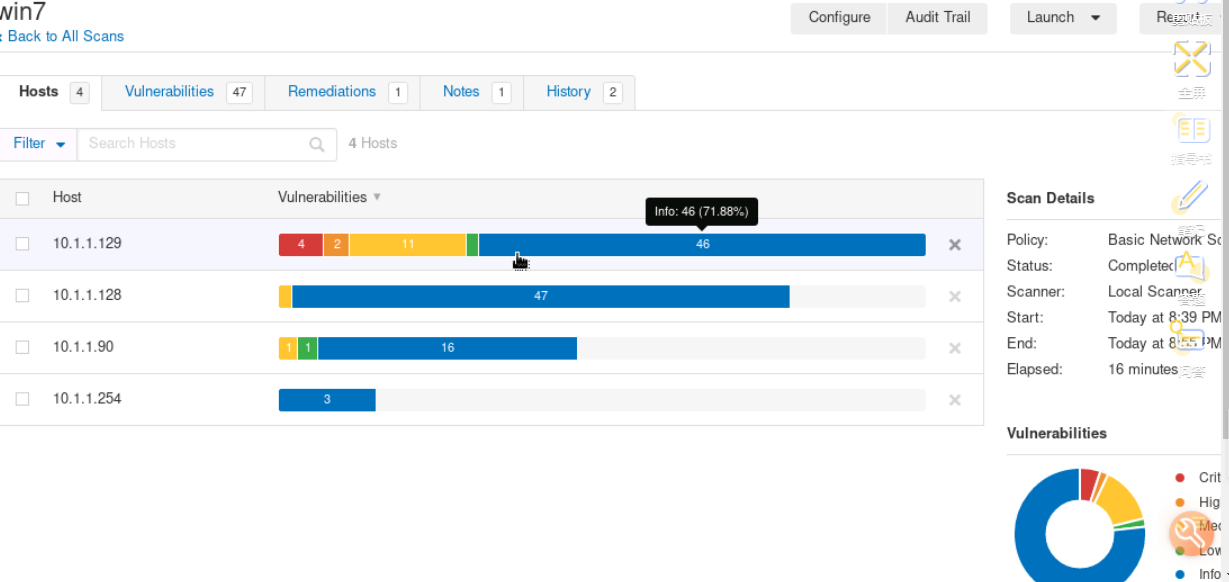Open host 10.1.1.90
The width and height of the screenshot is (1229, 582).
pyautogui.click(x=83, y=348)
